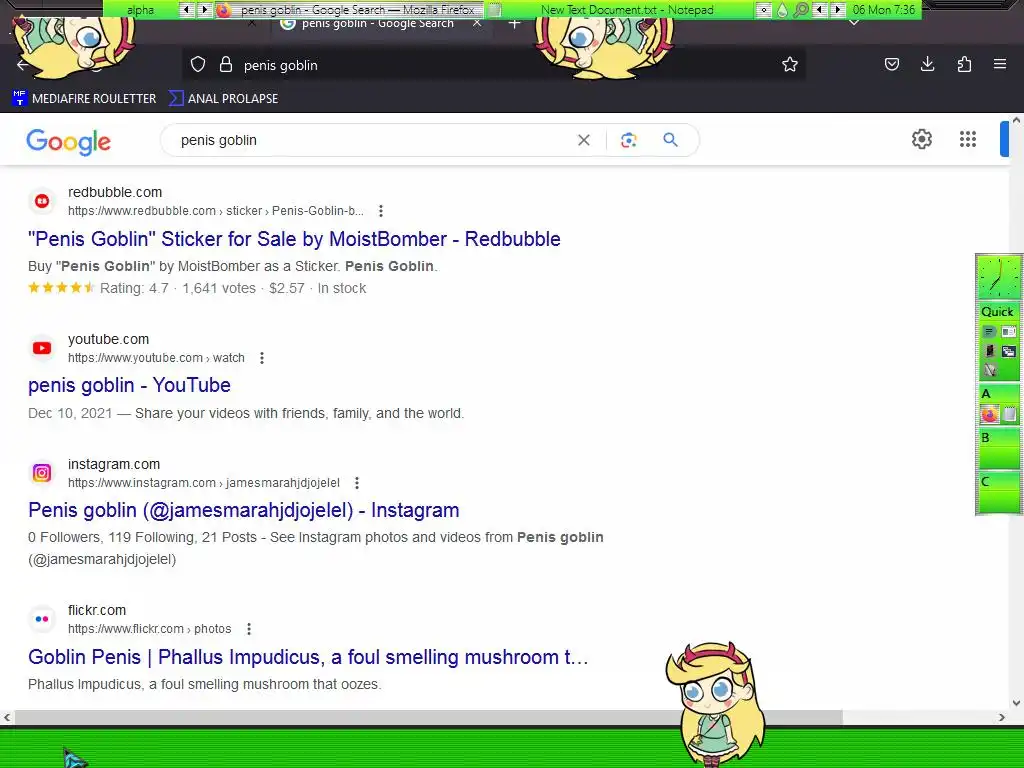Screen dimensions: 1024x768
Task: Bookmark this page with the star icon
Action: [x=790, y=64]
